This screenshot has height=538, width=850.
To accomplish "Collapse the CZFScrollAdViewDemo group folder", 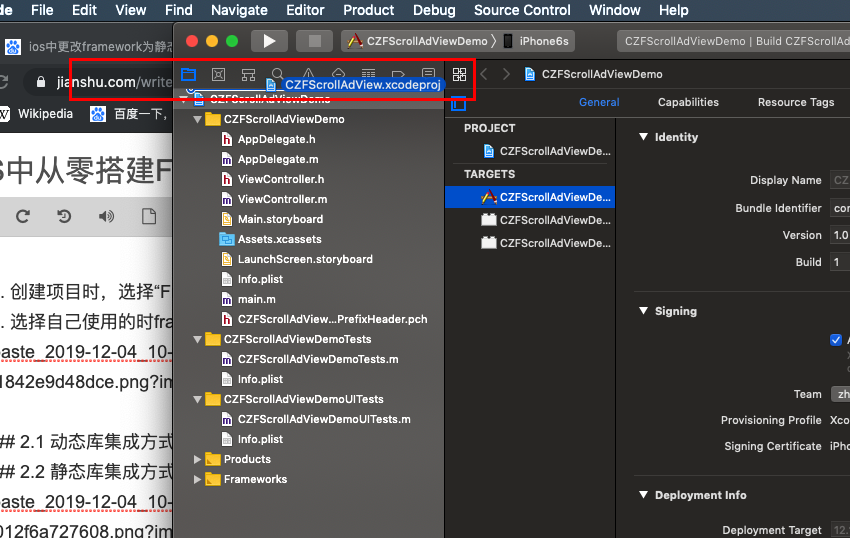I will click(198, 119).
